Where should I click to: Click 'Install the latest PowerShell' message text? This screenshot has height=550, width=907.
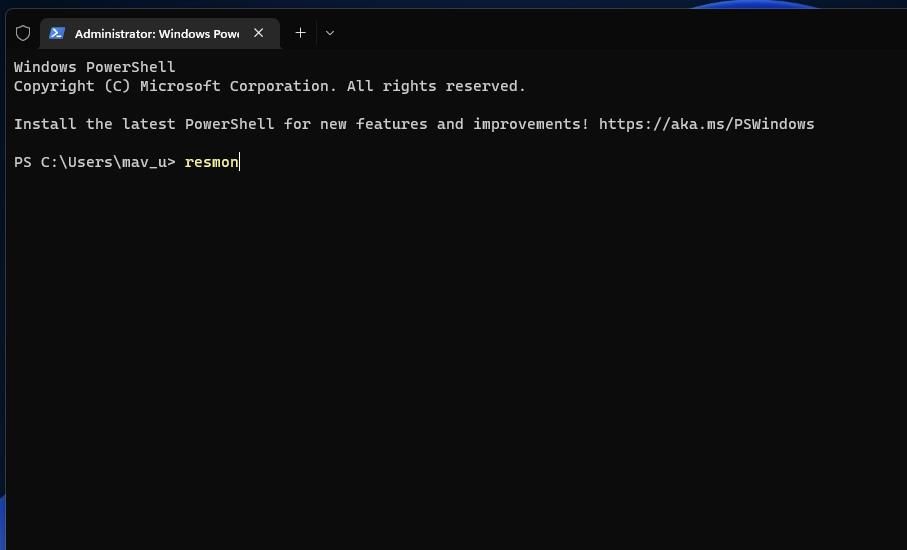coord(301,124)
